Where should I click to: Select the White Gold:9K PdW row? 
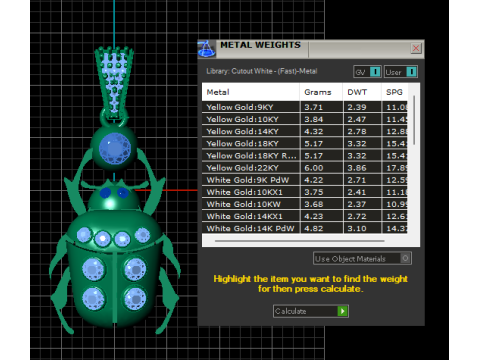tap(305, 180)
